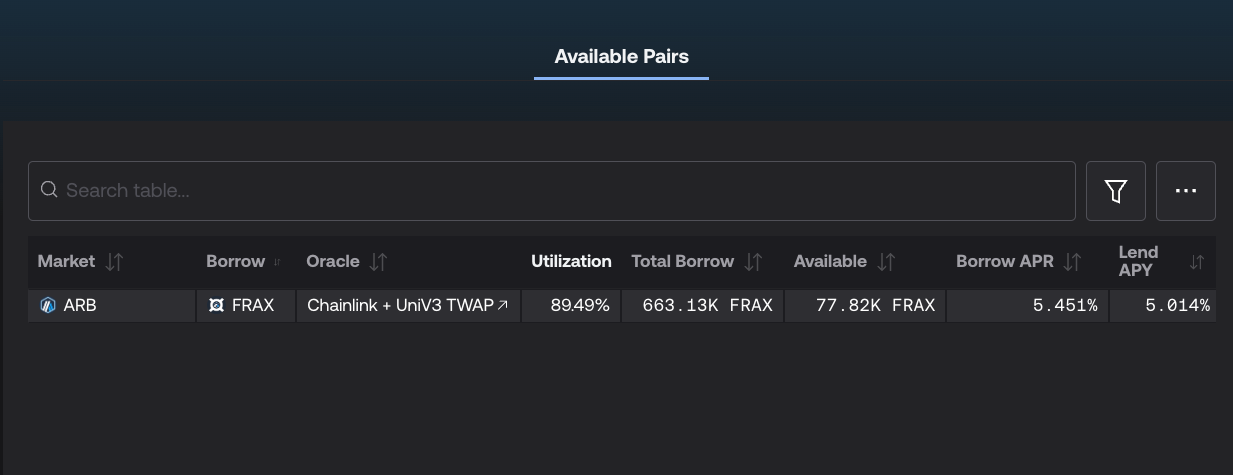
Task: Sort by Total Borrow arrows
Action: pyautogui.click(x=753, y=262)
